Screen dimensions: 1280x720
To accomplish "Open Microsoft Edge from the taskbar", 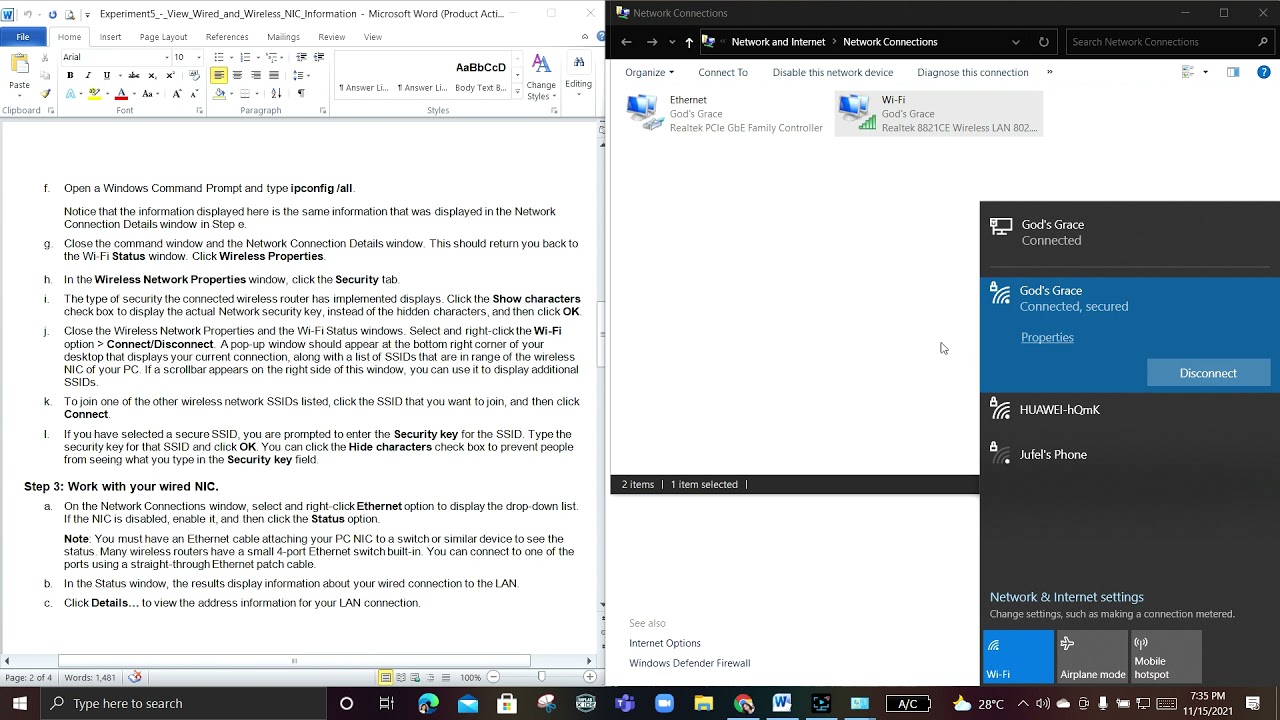I will pyautogui.click(x=428, y=703).
